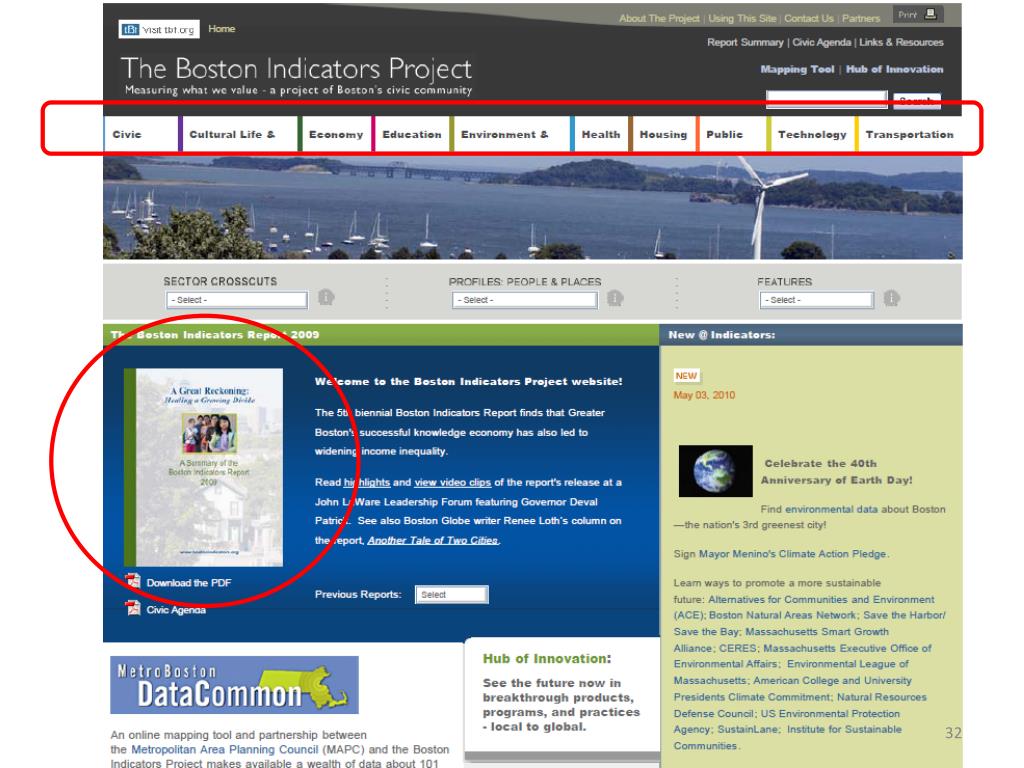Open the SustainLane link
This screenshot has width=1024, height=768.
coord(748,729)
